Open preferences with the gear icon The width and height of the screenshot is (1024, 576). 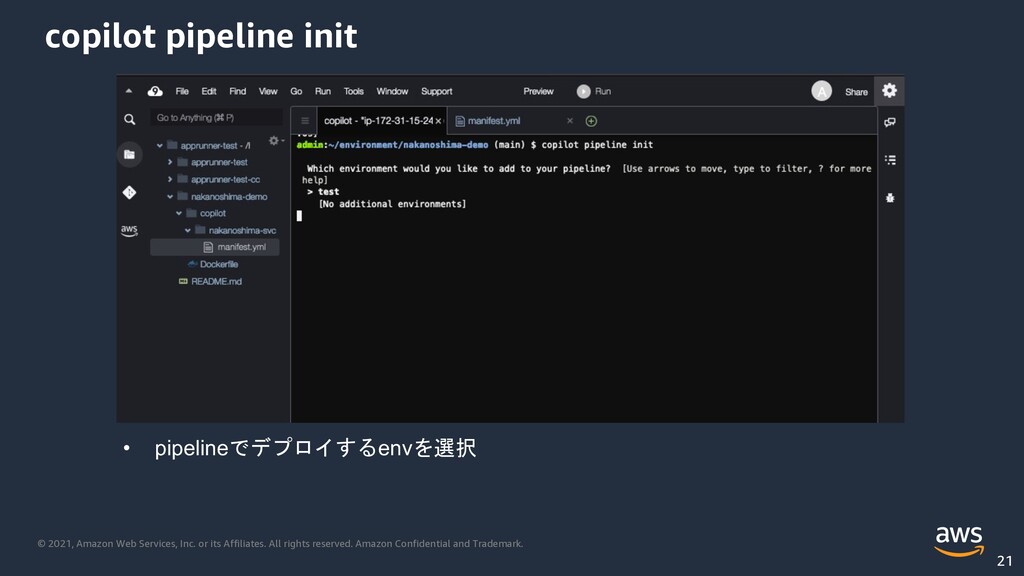[889, 91]
